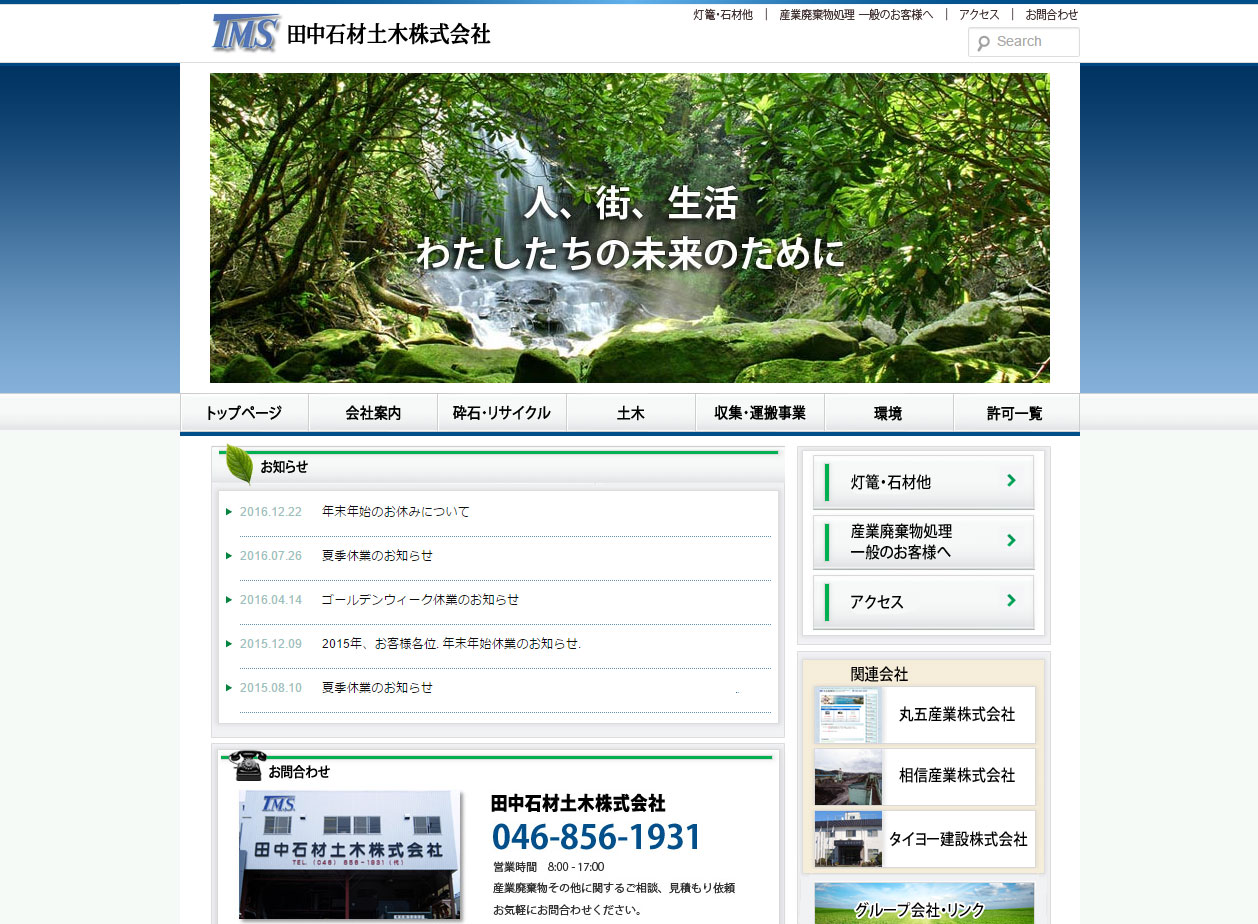Click the アクセス link in the header
Image resolution: width=1258 pixels, height=924 pixels.
point(979,15)
